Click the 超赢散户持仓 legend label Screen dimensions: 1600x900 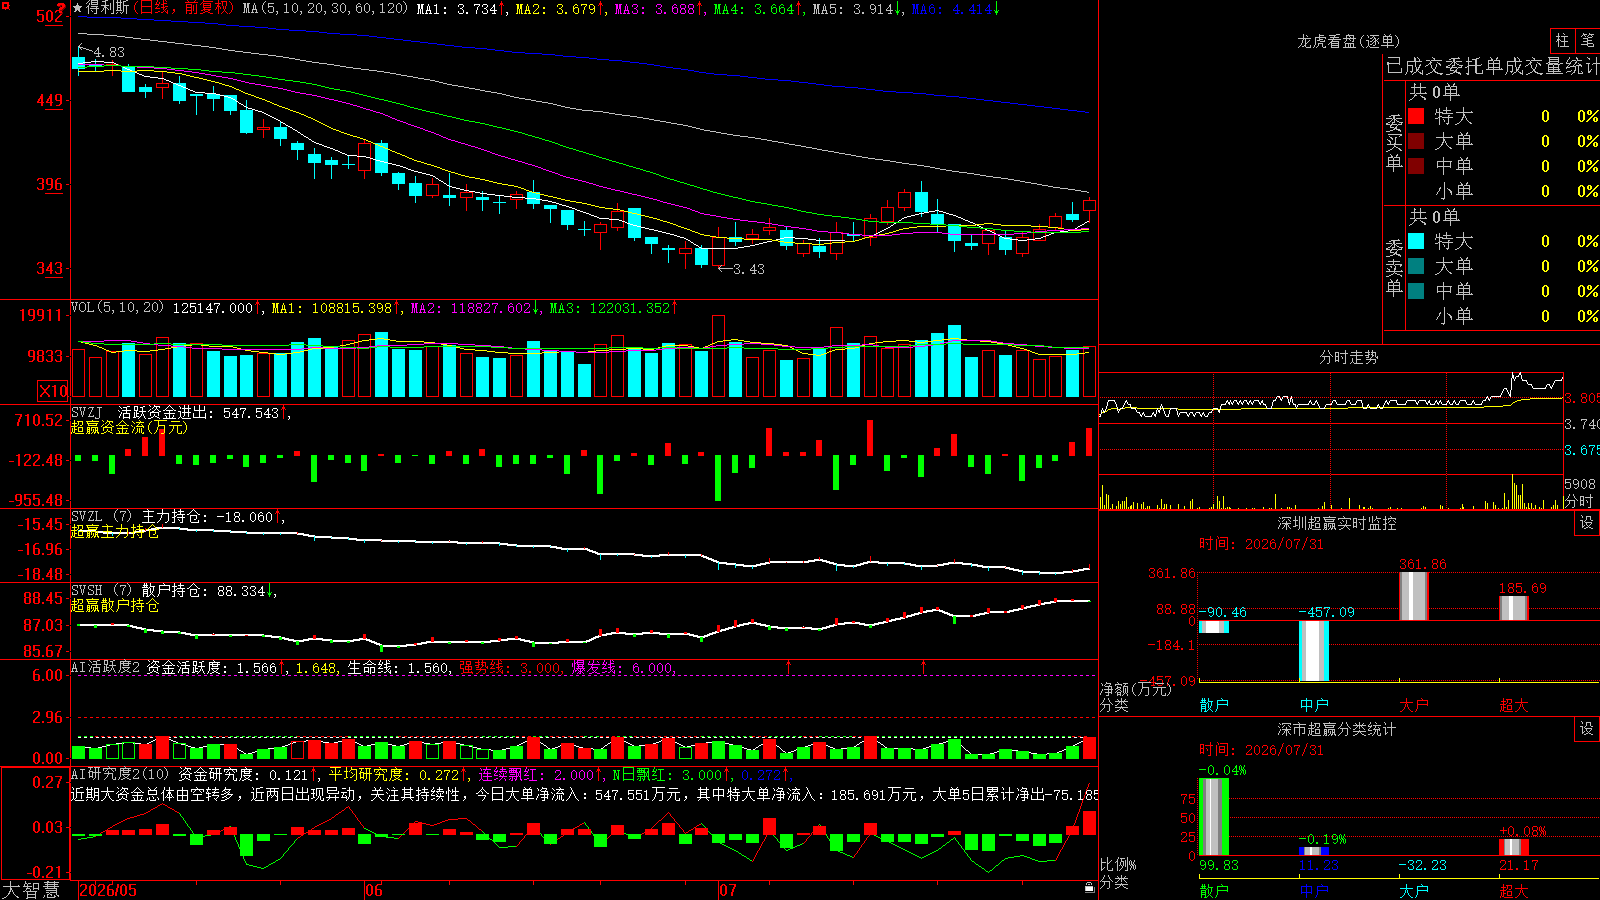[x=115, y=605]
